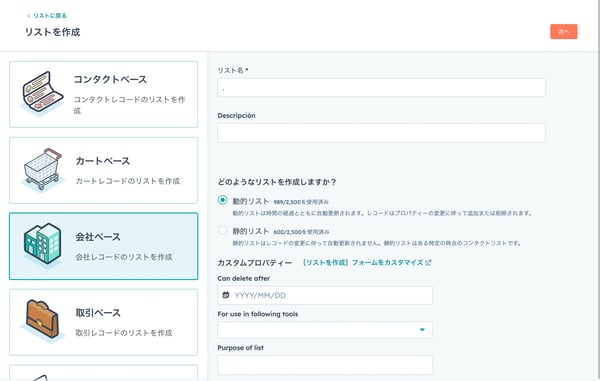600x381 pixels.
Task: Click calendar icon in date field
Action: [226, 295]
